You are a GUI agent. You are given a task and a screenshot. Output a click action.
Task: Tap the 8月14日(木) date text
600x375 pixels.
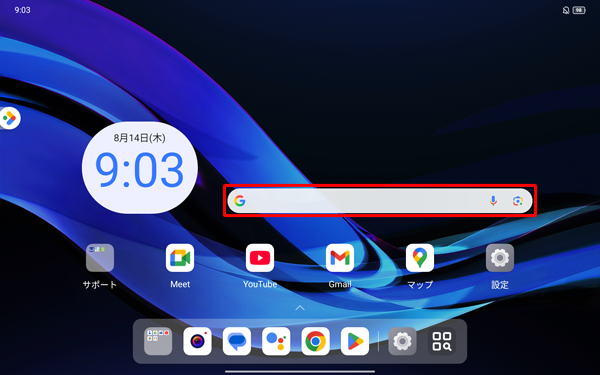pyautogui.click(x=140, y=138)
